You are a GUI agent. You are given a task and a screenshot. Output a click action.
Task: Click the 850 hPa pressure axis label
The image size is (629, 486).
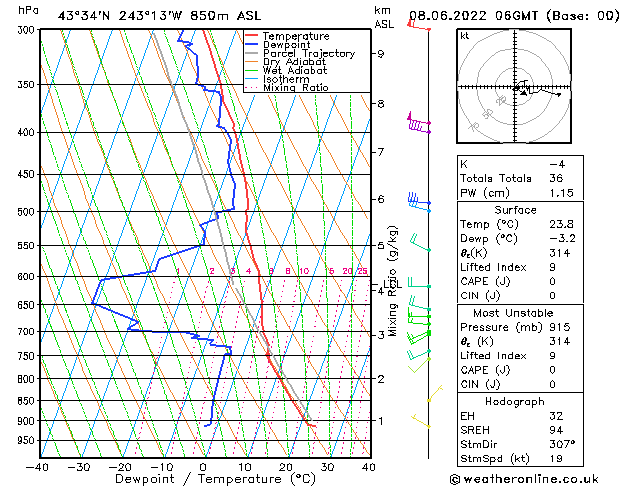pos(28,401)
